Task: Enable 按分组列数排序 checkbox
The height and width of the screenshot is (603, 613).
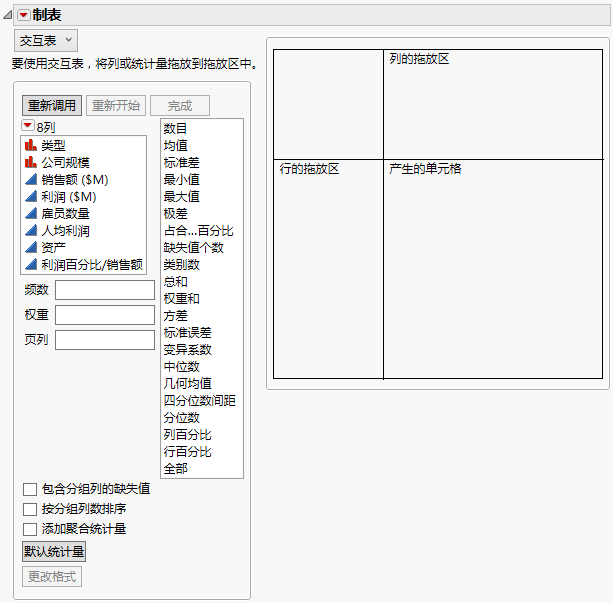Action: coord(30,509)
